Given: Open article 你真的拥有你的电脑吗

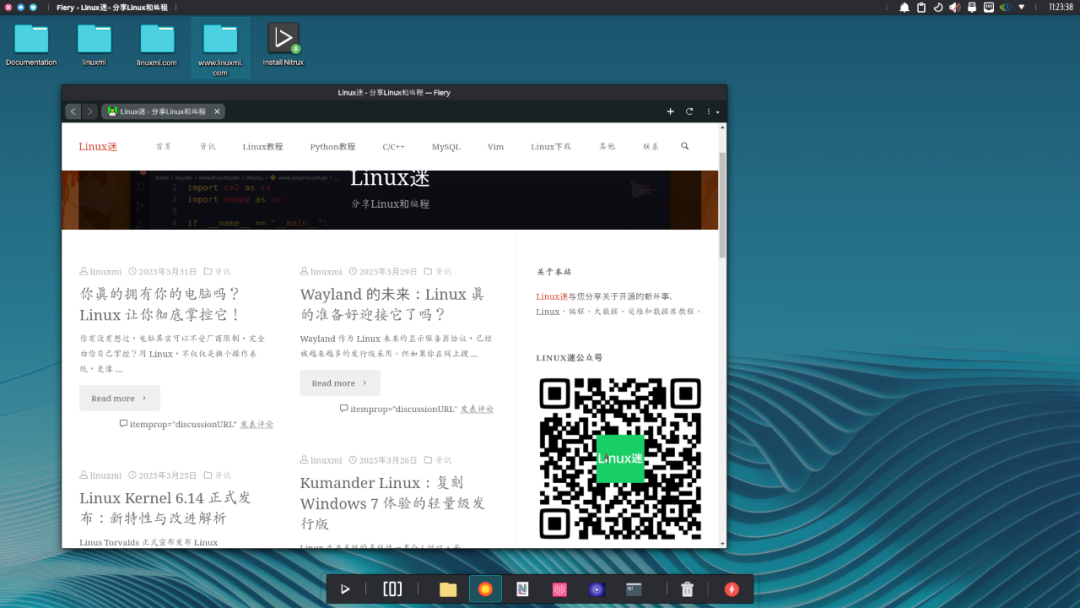Looking at the screenshot, I should coord(160,304).
